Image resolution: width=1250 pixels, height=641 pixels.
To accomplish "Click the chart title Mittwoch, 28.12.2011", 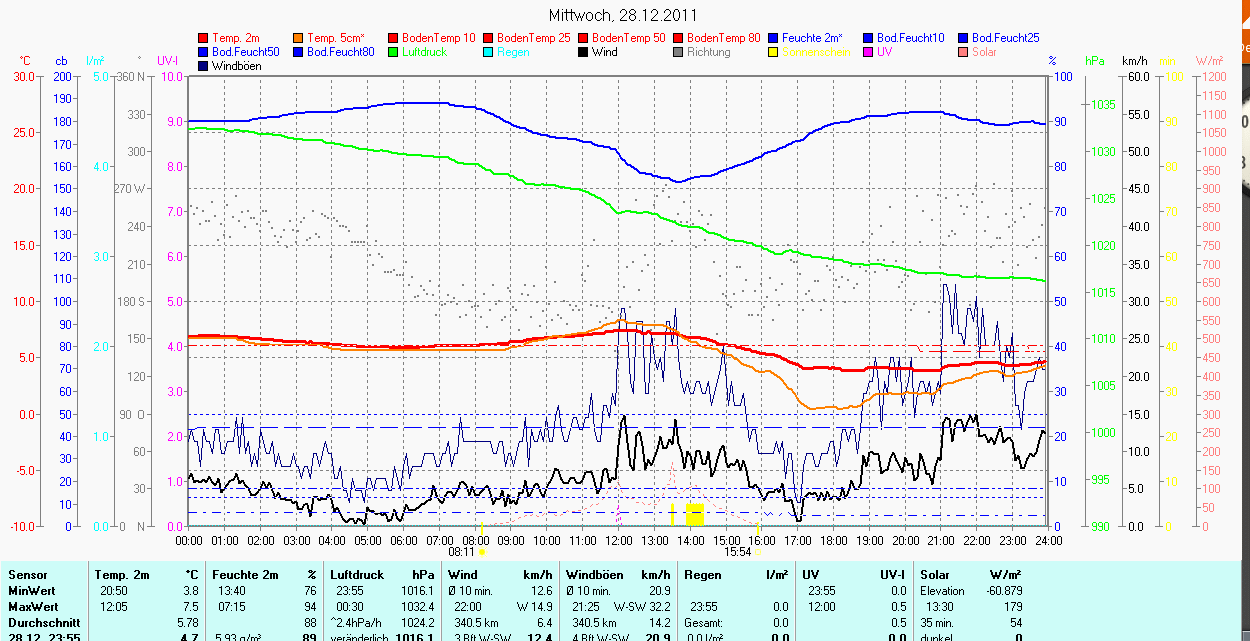I will point(623,15).
